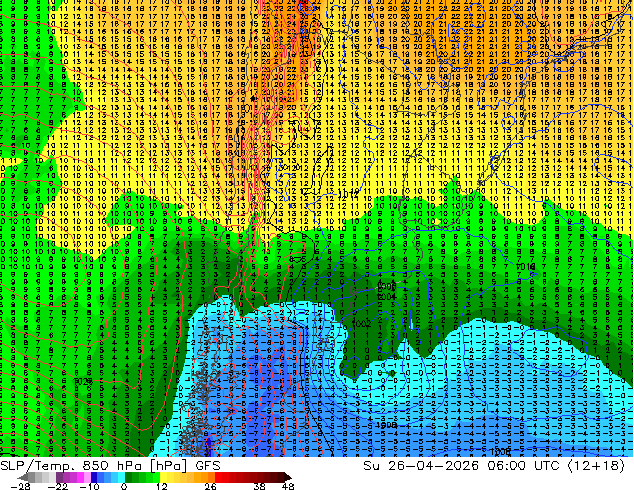Screen dimensions: 634x490
Task: Click the 38 legend scale label
Action: click(260, 486)
